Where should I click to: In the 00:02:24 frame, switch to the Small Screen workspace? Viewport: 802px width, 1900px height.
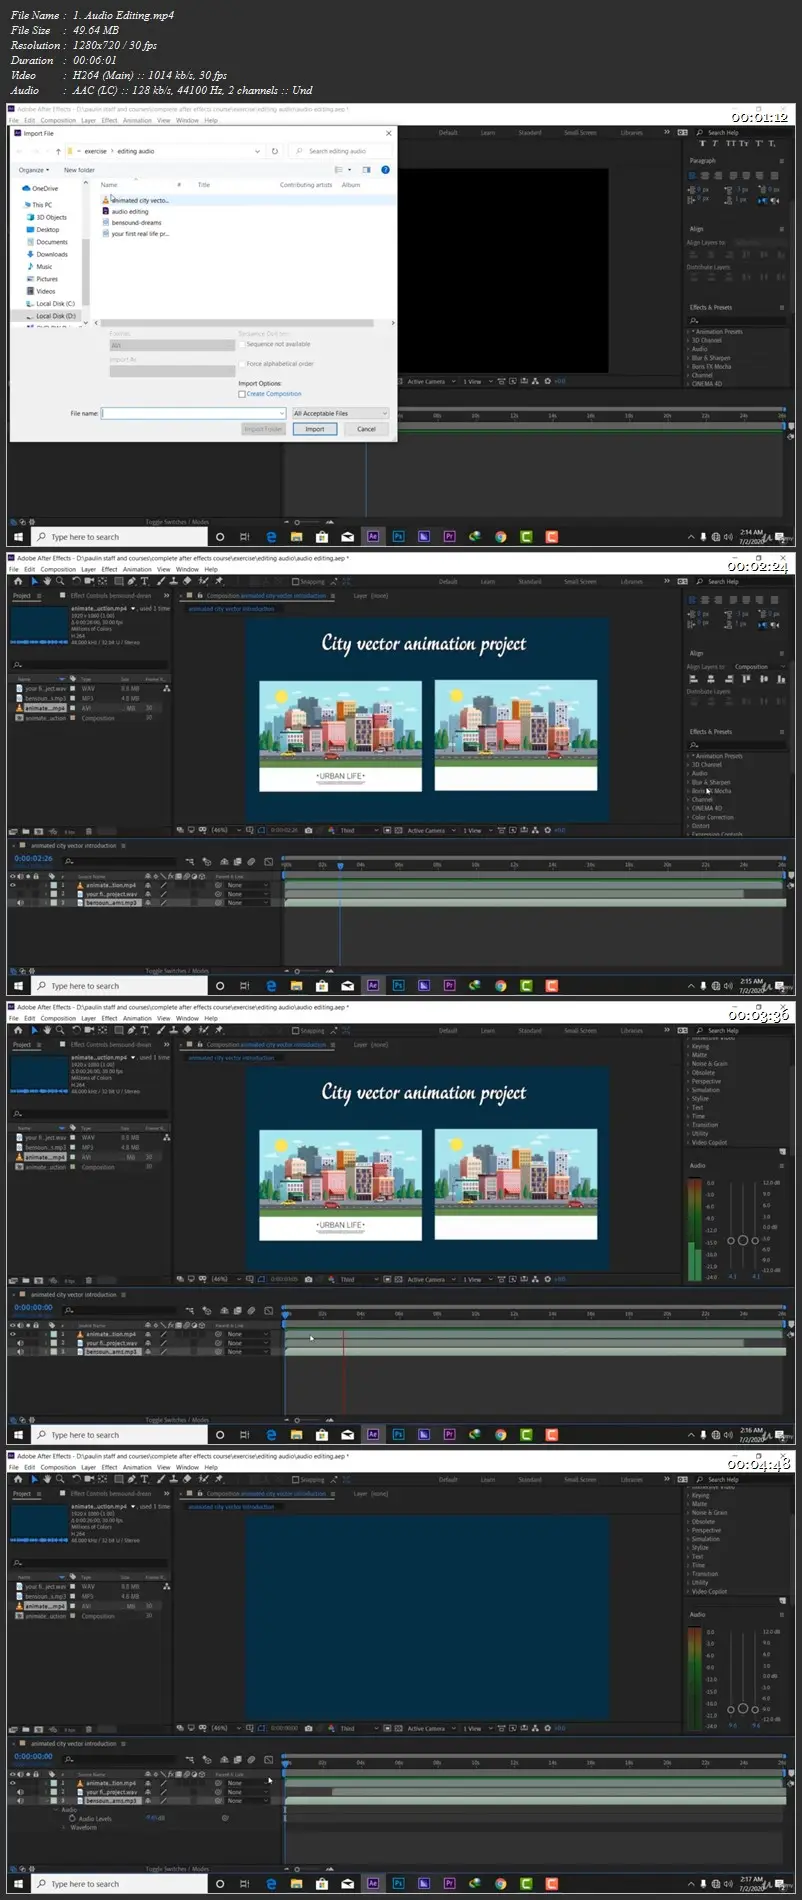580,581
